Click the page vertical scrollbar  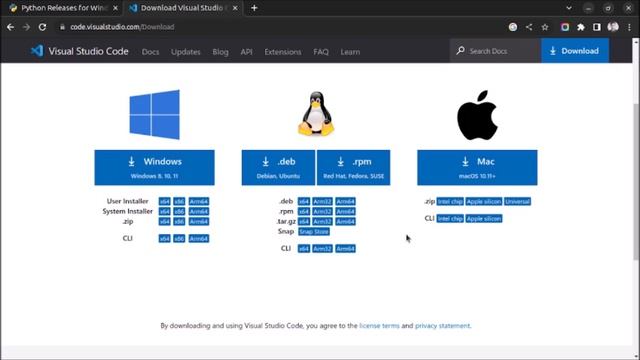636,181
